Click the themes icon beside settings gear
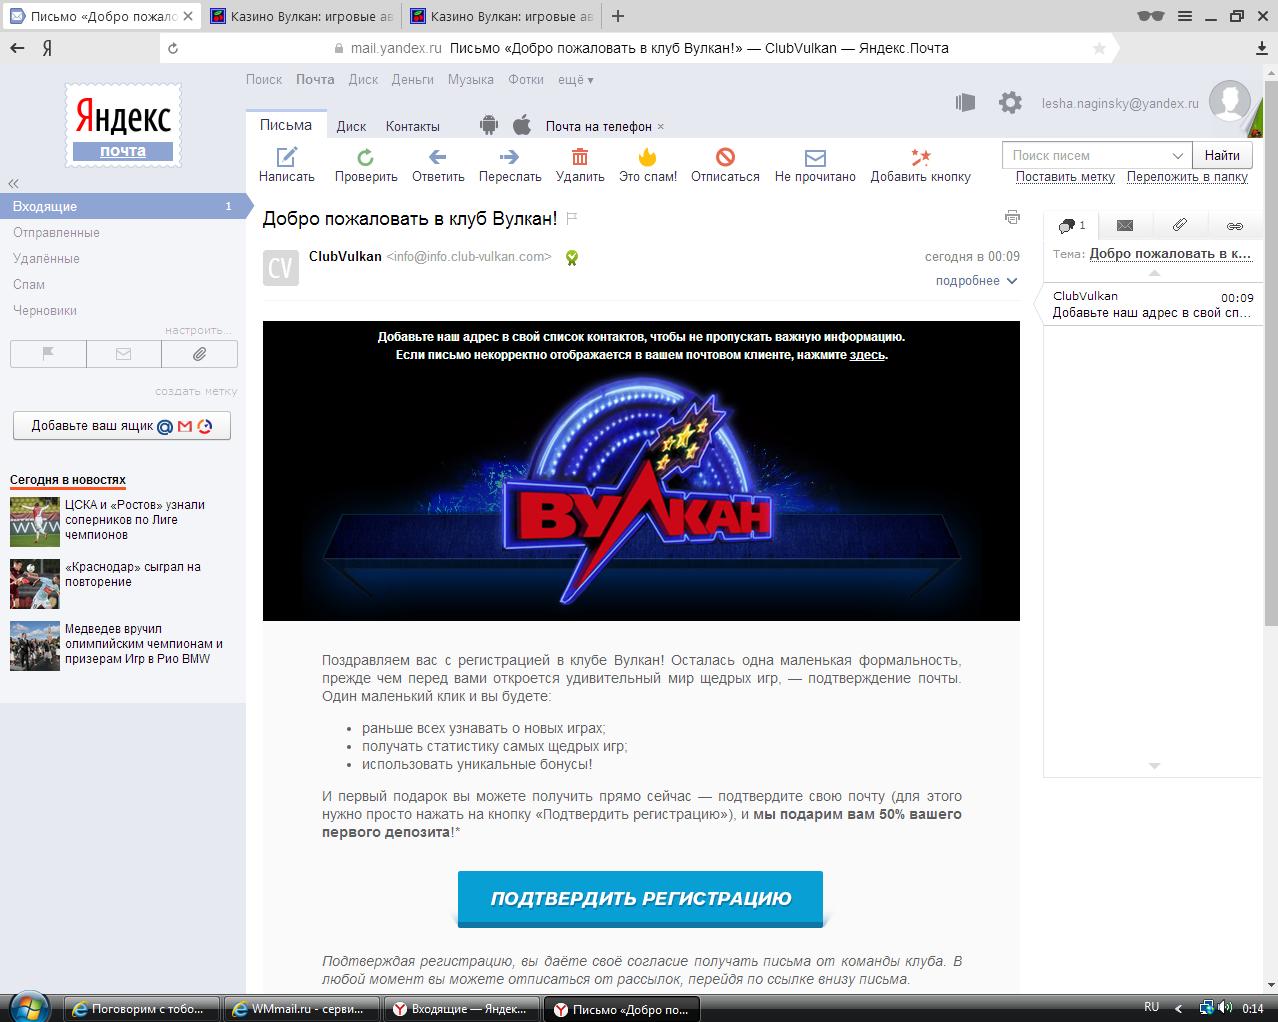This screenshot has height=1022, width=1278. [x=965, y=102]
